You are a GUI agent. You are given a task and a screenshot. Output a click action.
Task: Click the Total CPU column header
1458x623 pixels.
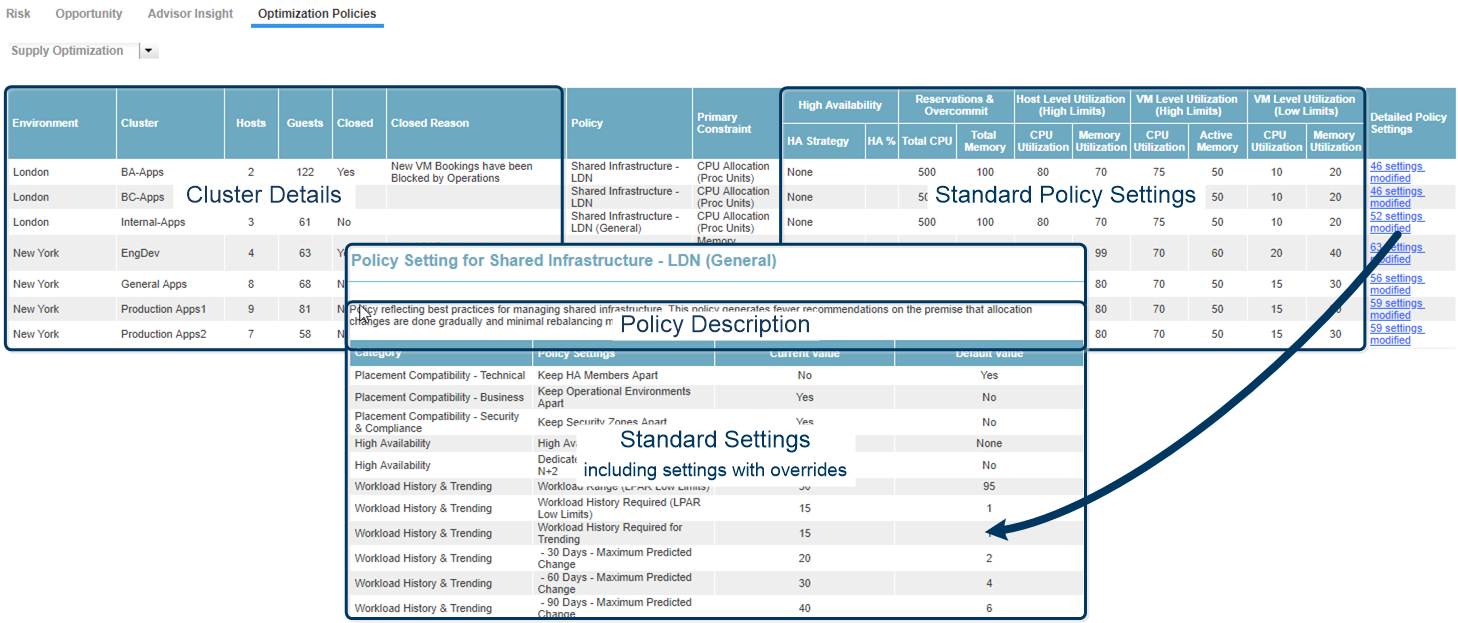[x=927, y=141]
